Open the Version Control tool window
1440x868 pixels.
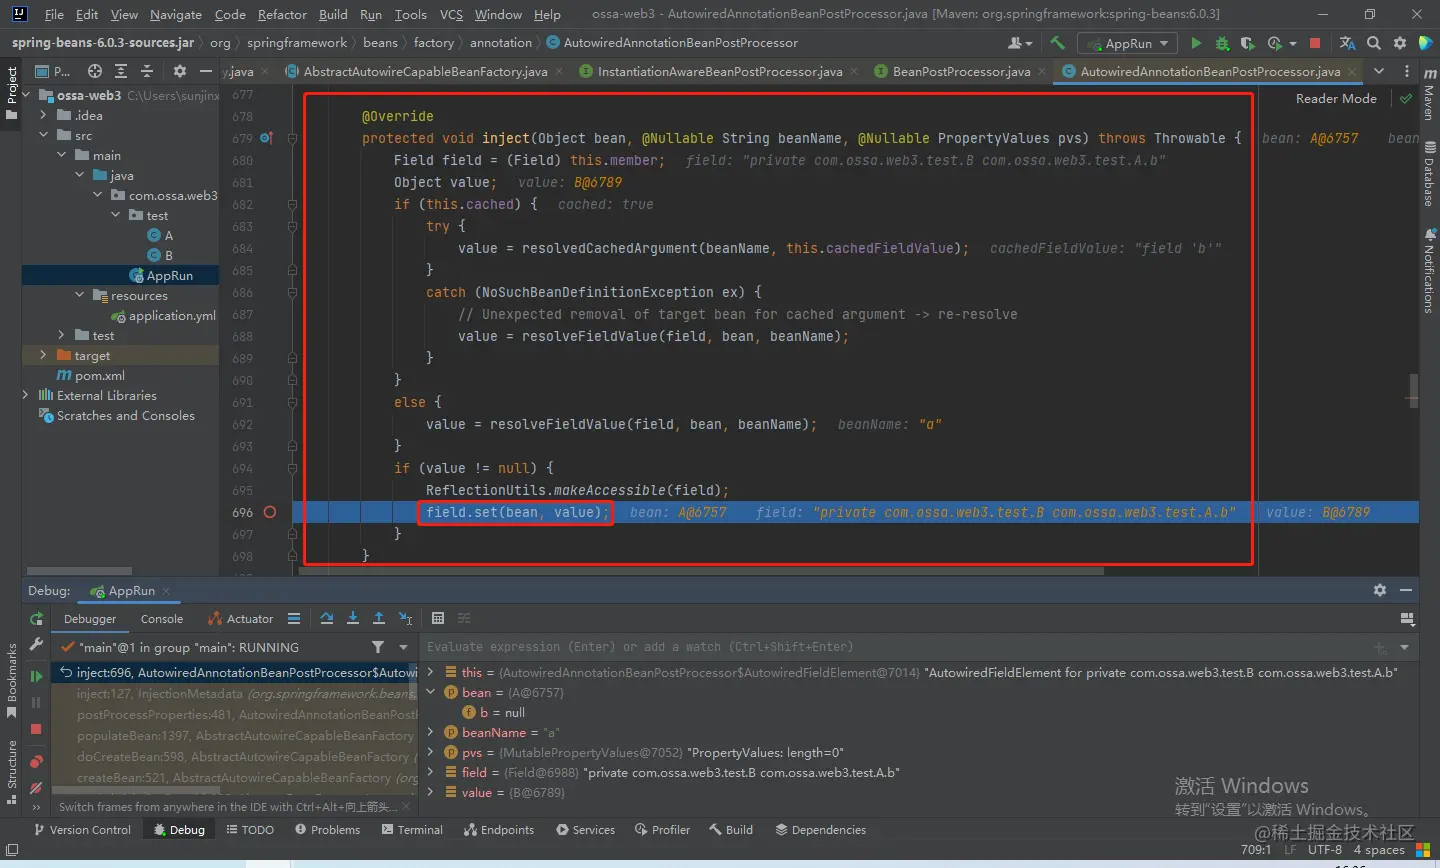(x=82, y=830)
